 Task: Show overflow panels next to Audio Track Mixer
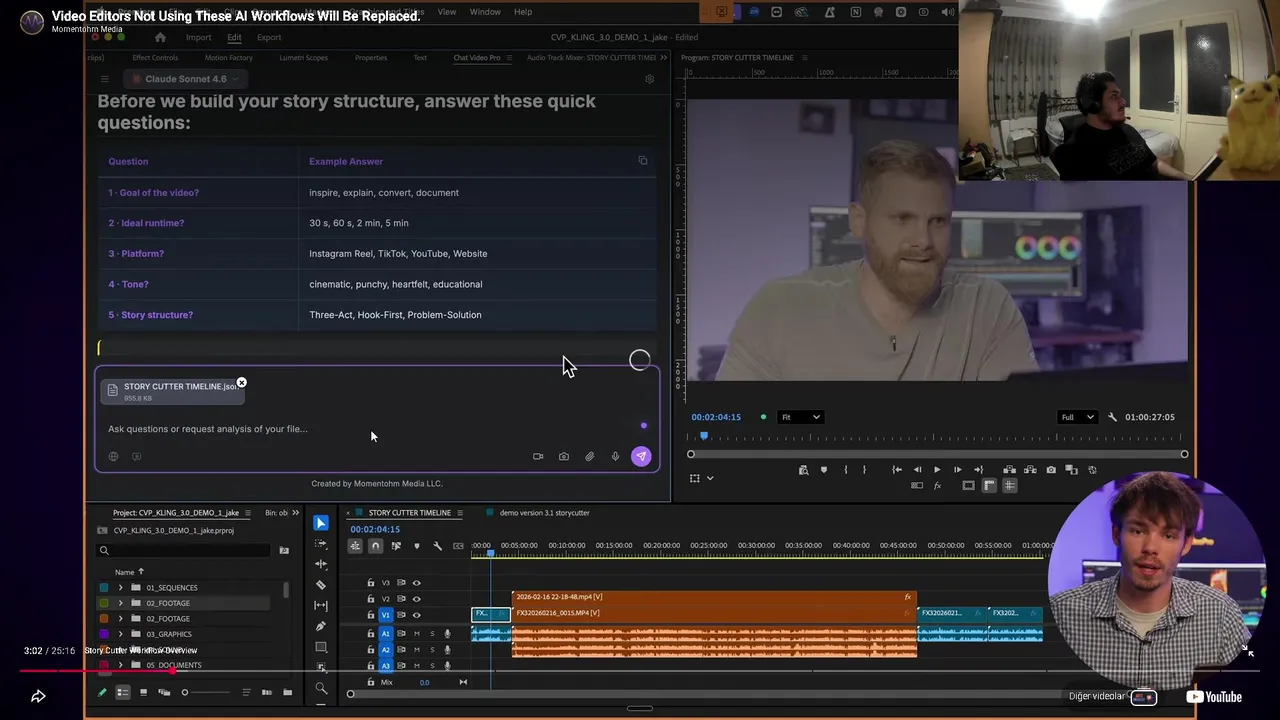(x=663, y=57)
